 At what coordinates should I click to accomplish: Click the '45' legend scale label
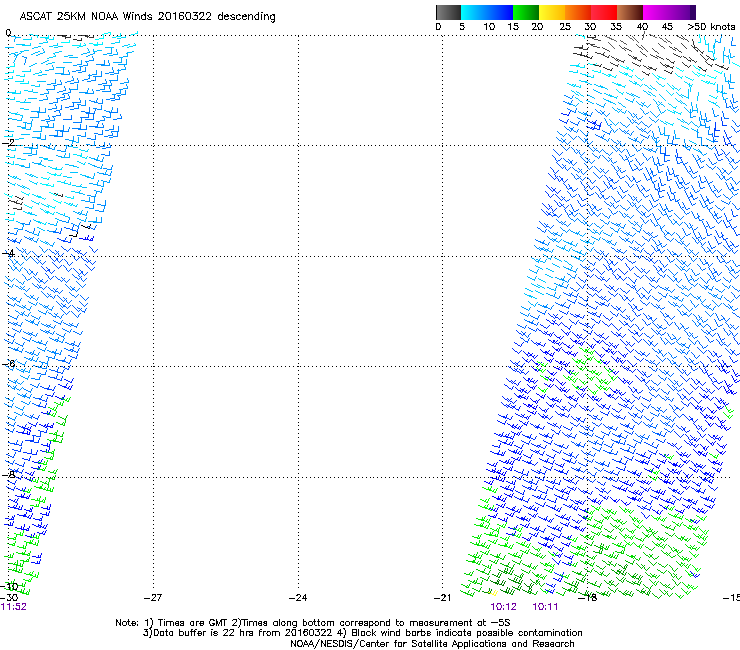667,27
